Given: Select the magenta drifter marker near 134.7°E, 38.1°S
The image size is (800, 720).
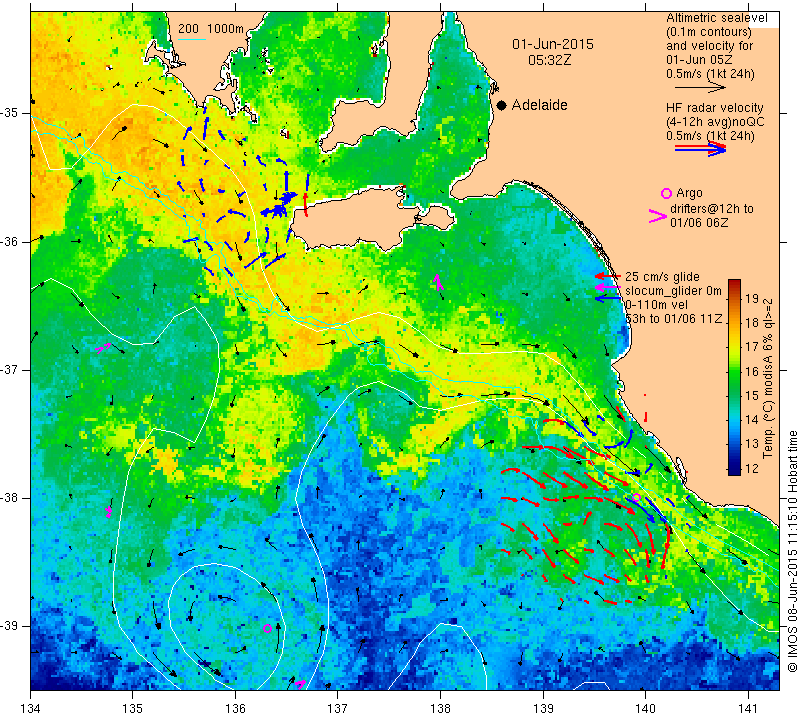Looking at the screenshot, I should [108, 511].
